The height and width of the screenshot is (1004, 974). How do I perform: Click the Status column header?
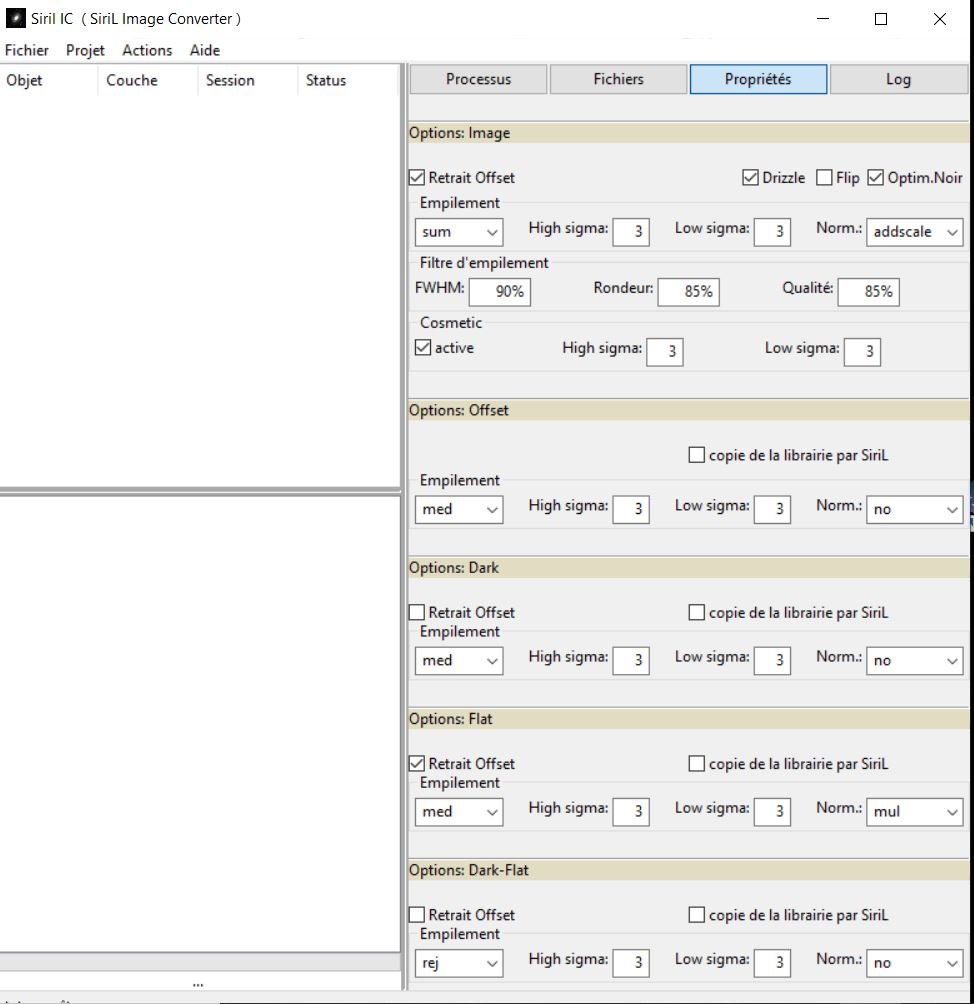[348, 81]
